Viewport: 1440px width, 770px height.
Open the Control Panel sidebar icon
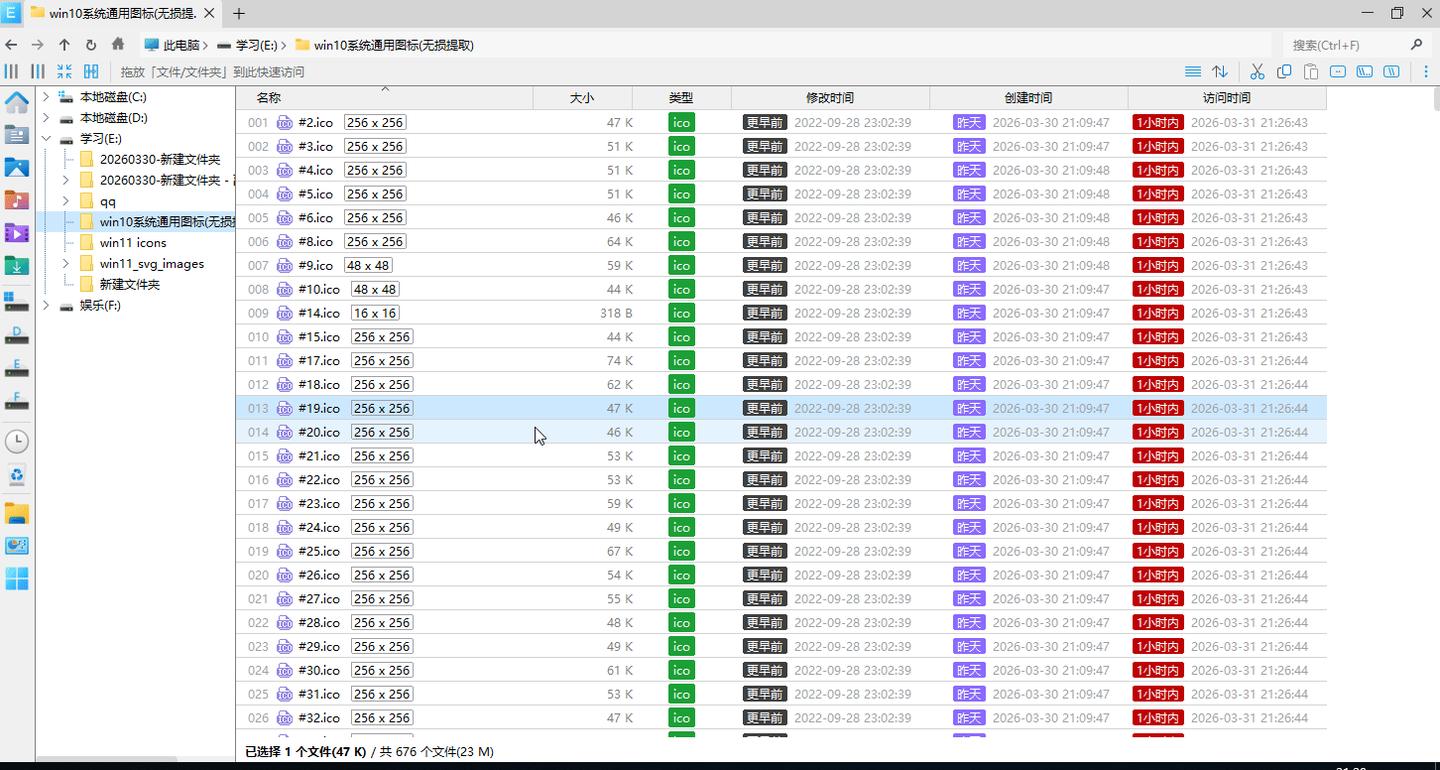[x=17, y=546]
